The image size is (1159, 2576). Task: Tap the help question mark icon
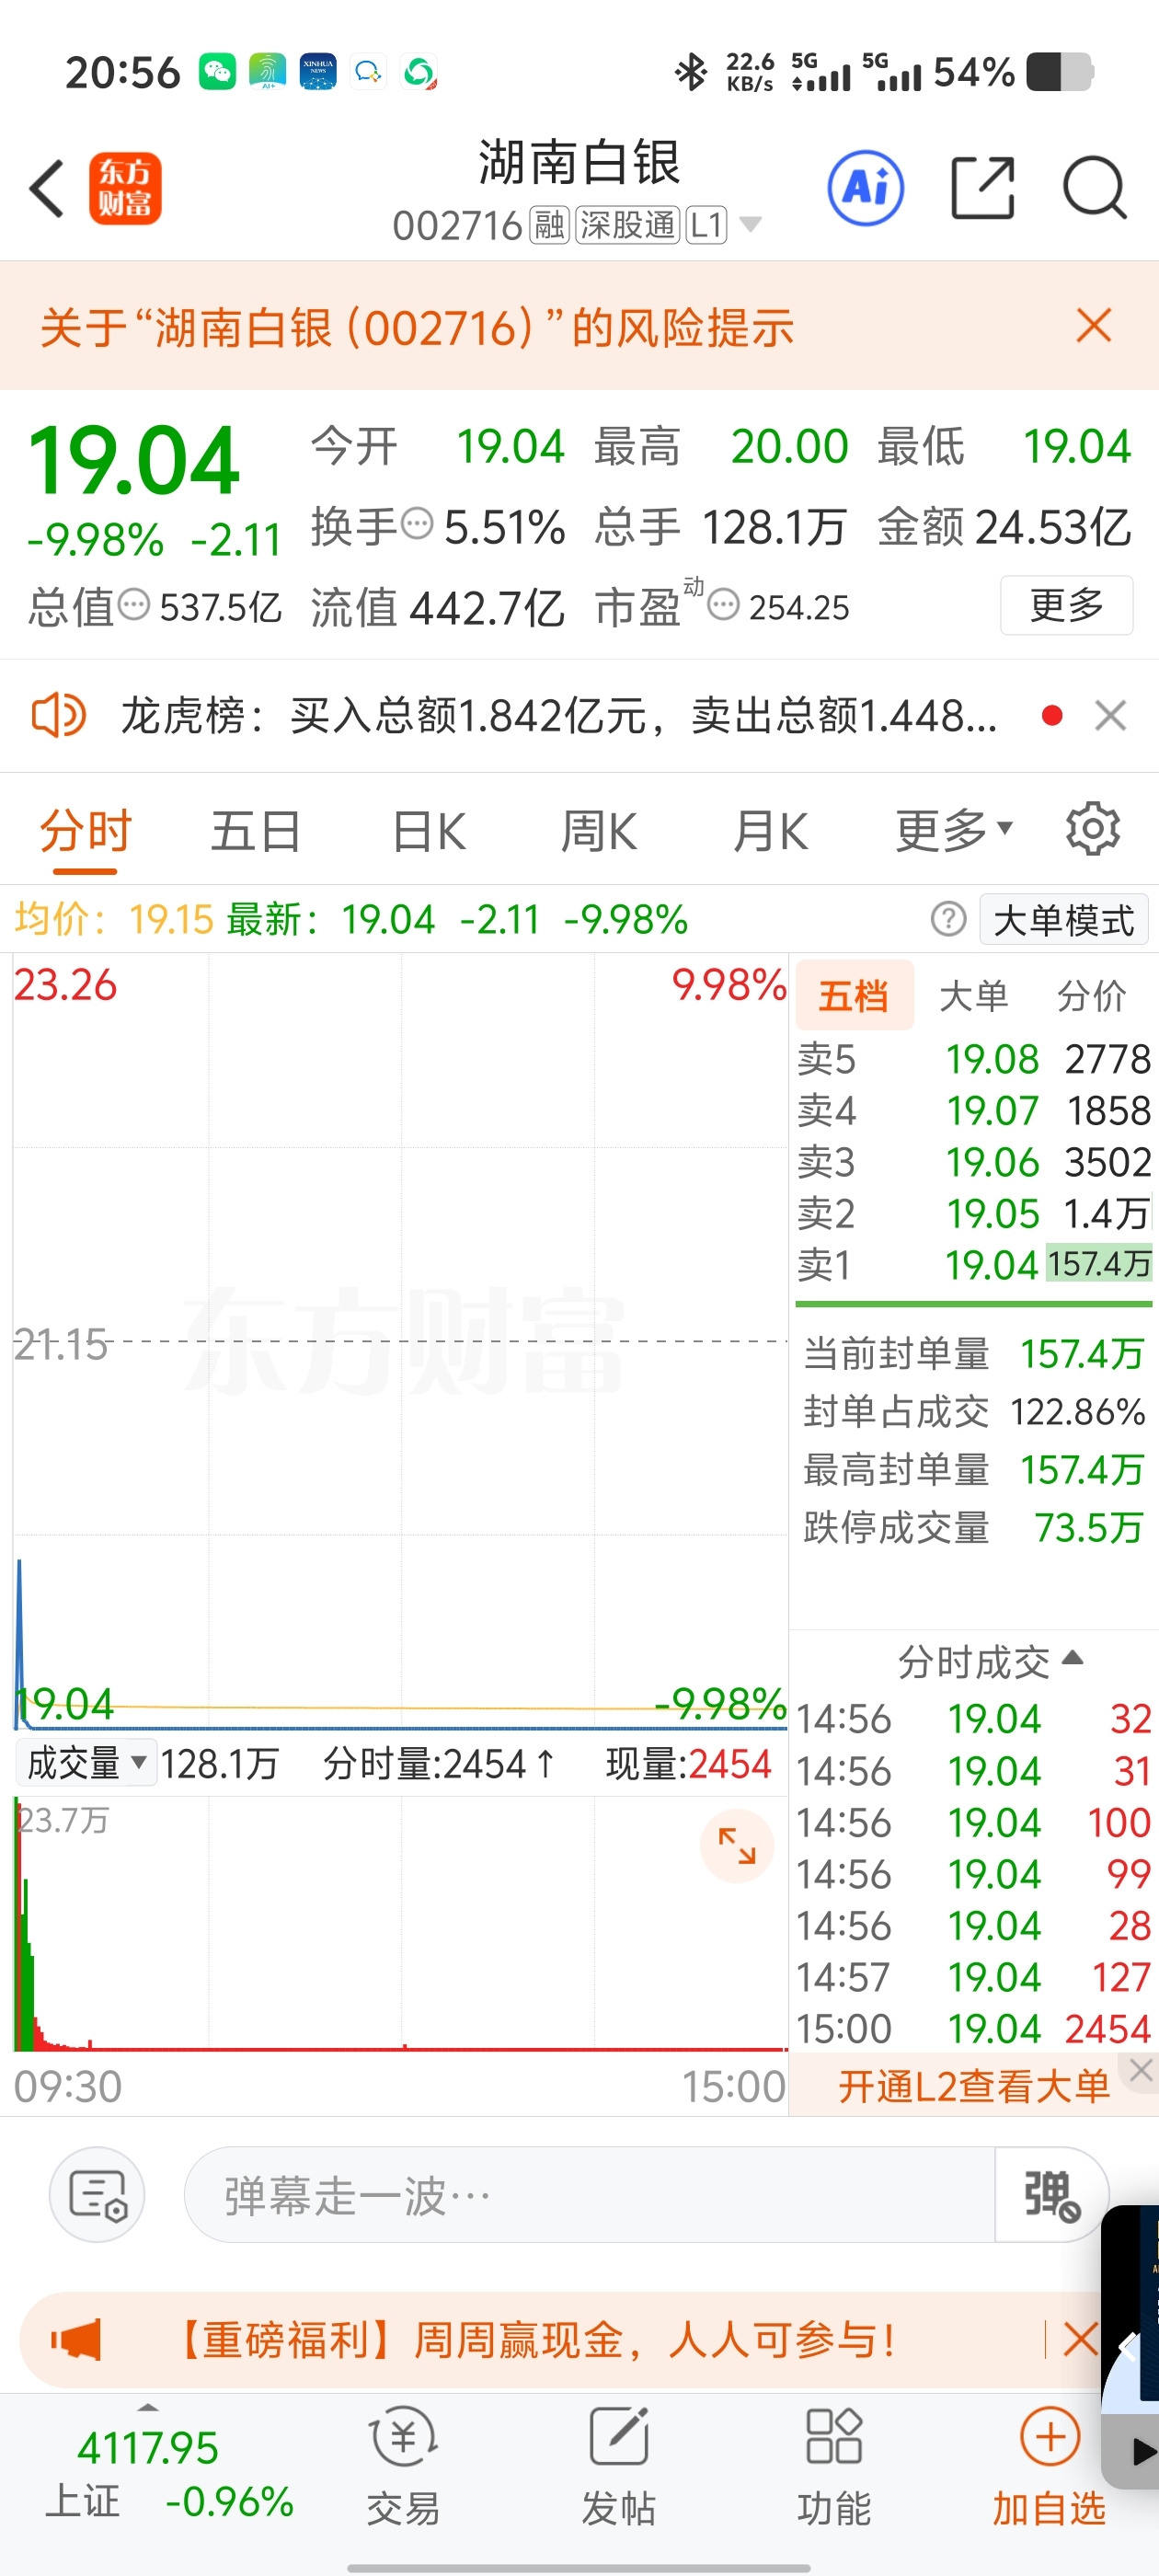948,918
